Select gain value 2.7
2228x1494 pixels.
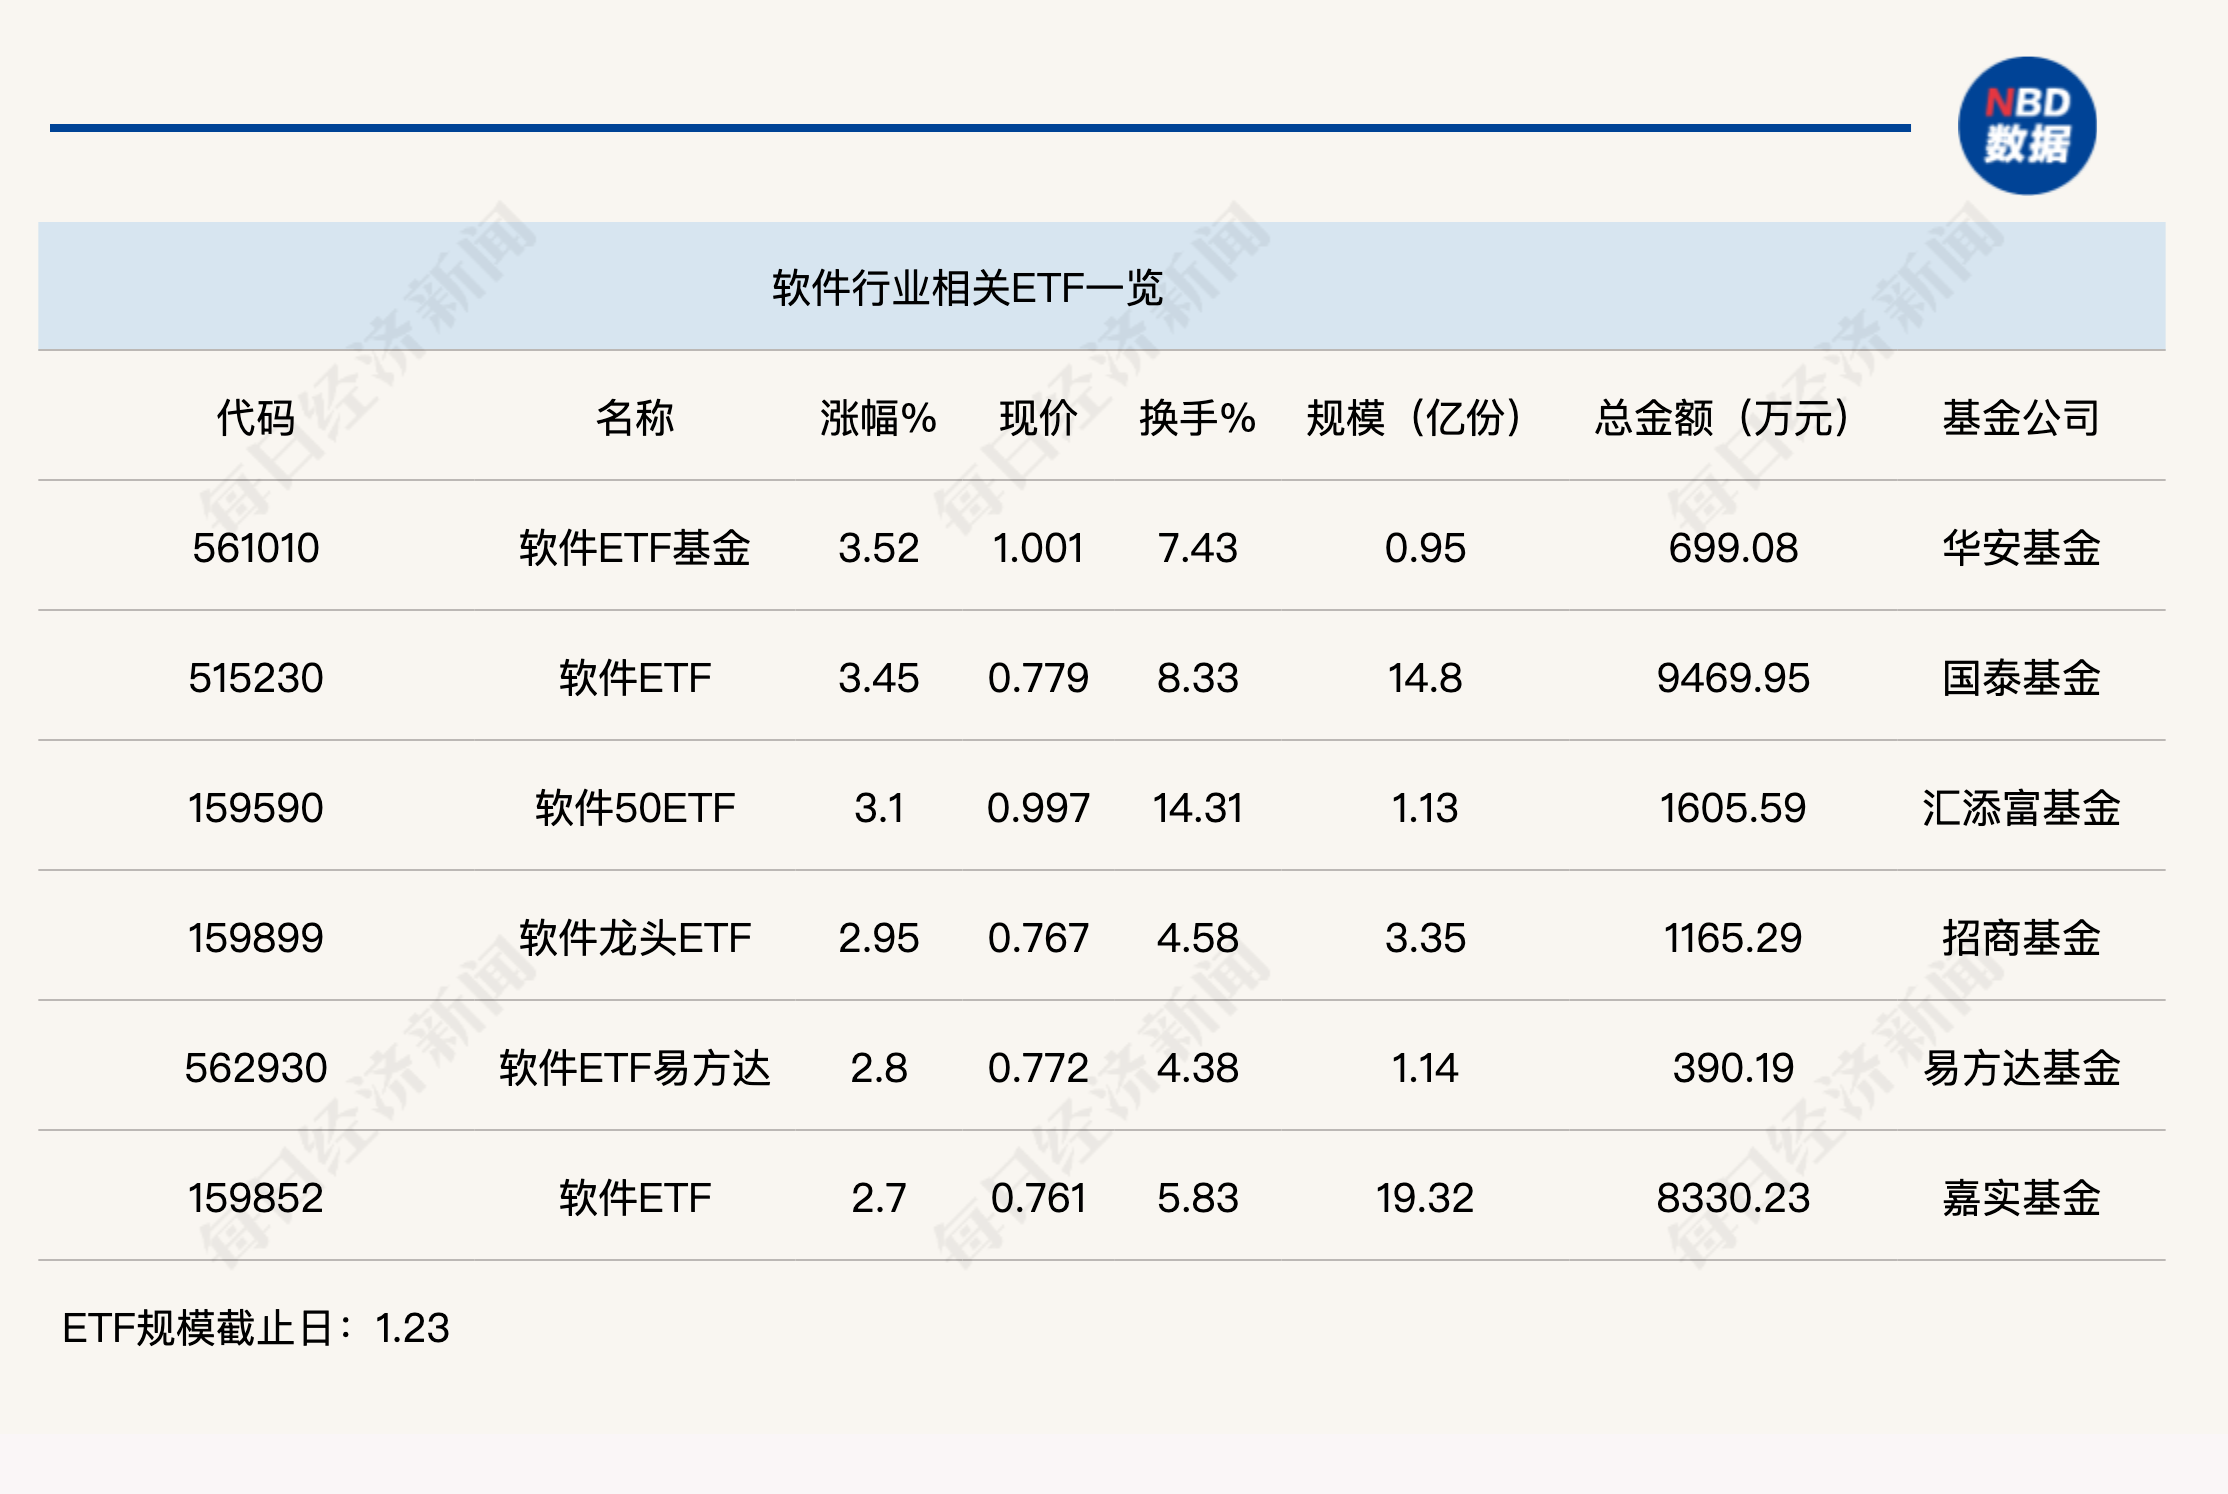click(878, 1198)
